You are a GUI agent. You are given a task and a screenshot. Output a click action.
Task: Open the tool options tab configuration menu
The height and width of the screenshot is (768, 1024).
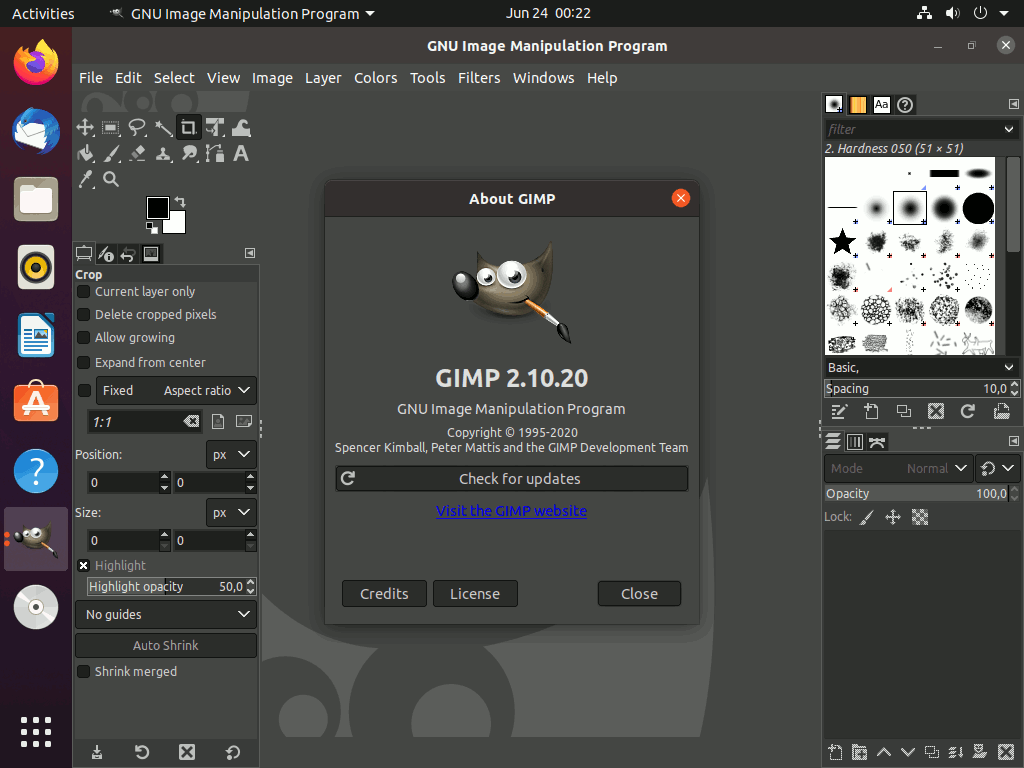250,253
